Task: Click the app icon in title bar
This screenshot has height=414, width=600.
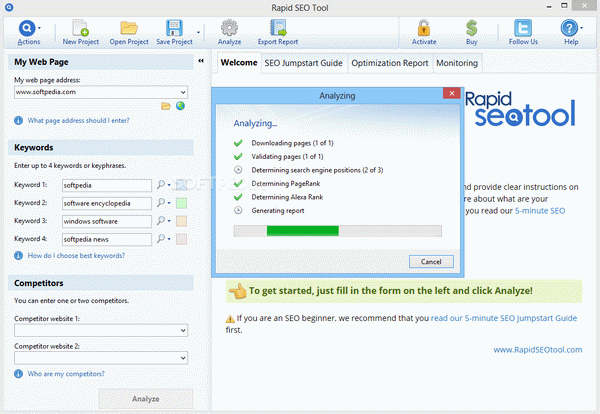Action: [9, 7]
